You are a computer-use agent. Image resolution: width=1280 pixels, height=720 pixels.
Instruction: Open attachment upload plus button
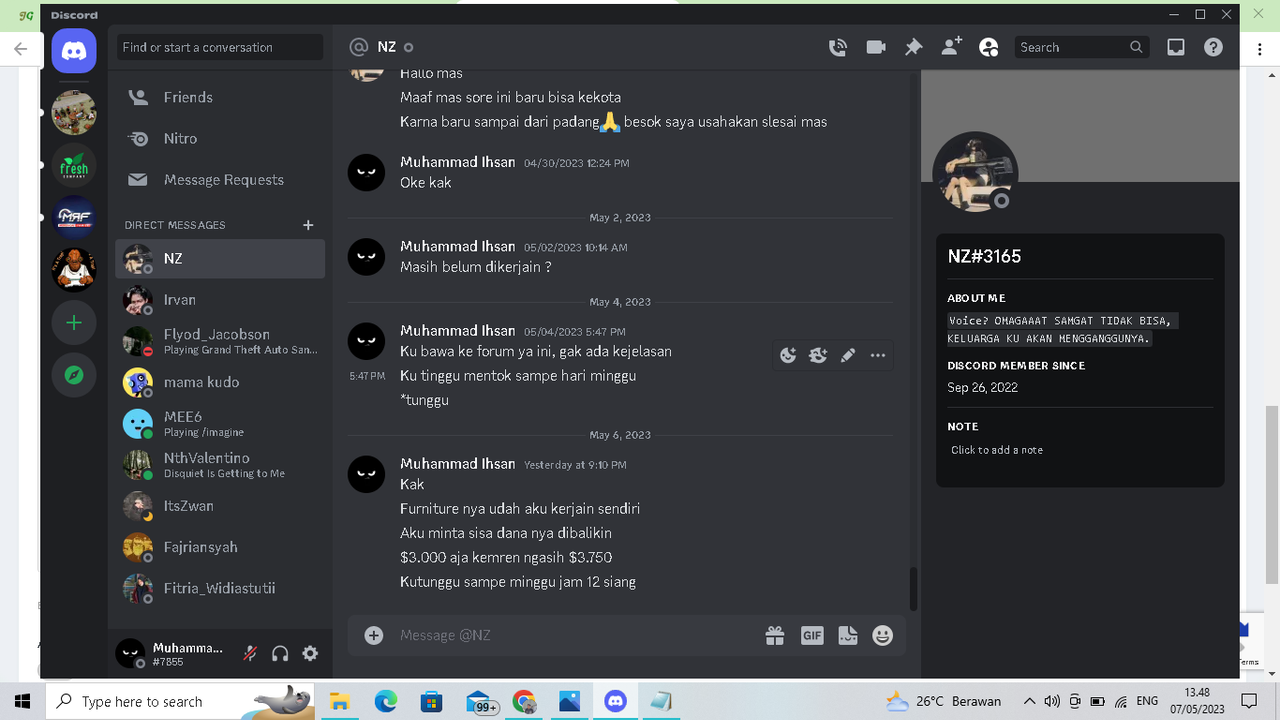coord(374,635)
